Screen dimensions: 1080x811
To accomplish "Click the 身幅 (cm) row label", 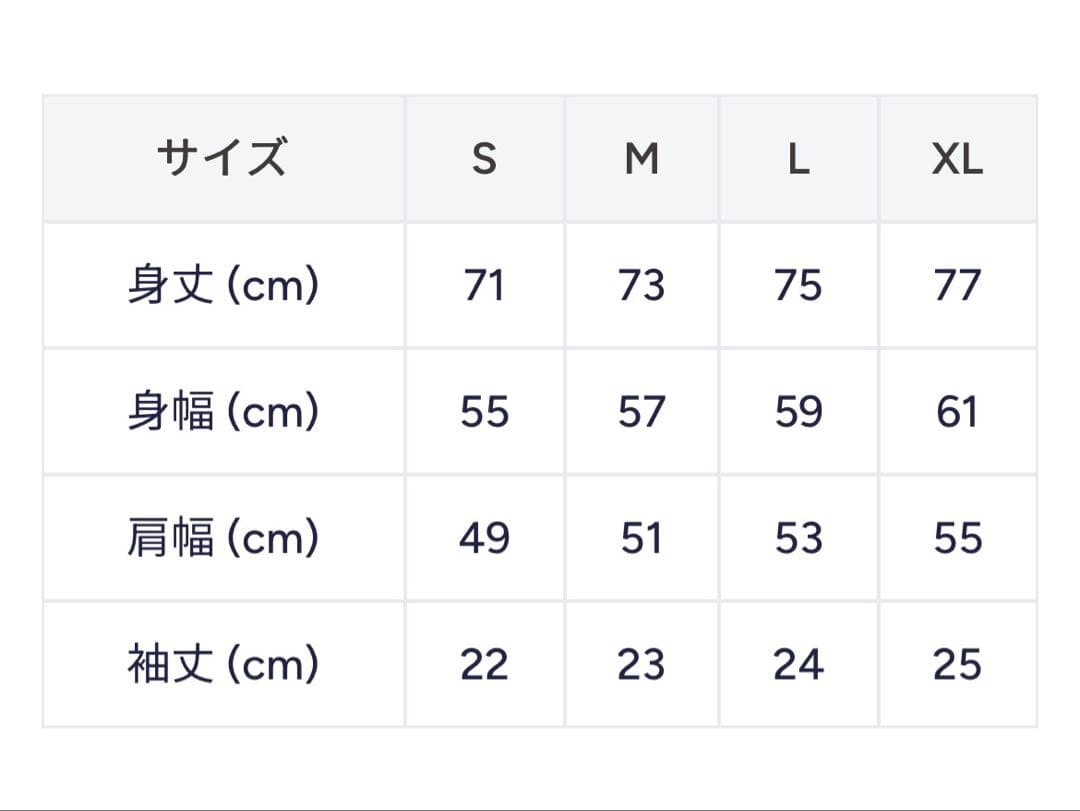I will [222, 412].
